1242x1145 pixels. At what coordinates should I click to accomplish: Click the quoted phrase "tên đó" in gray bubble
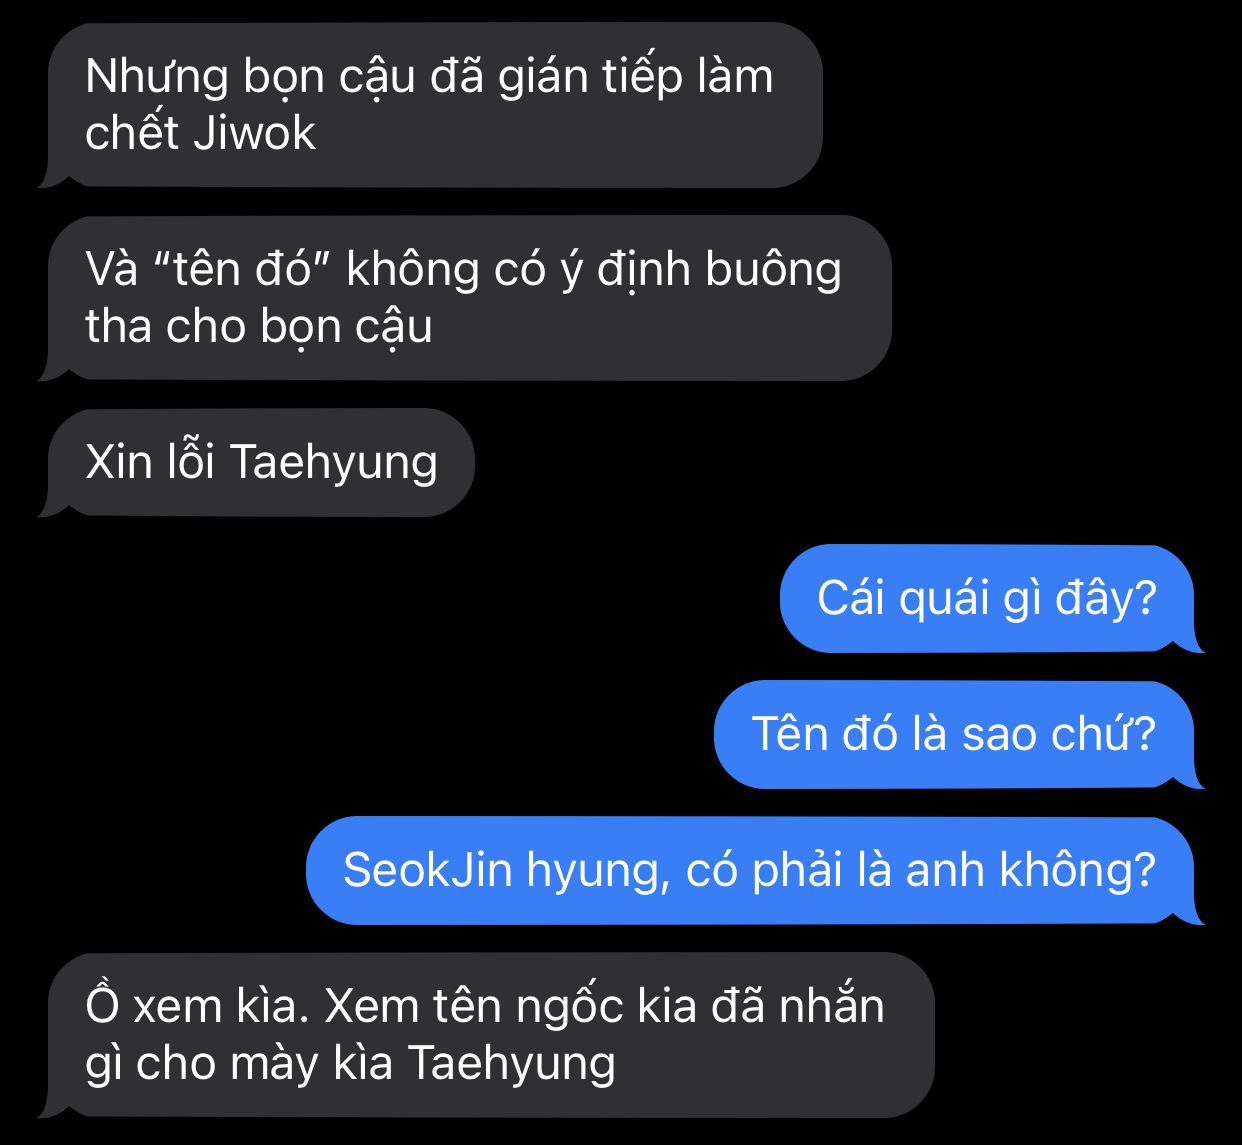[245, 269]
